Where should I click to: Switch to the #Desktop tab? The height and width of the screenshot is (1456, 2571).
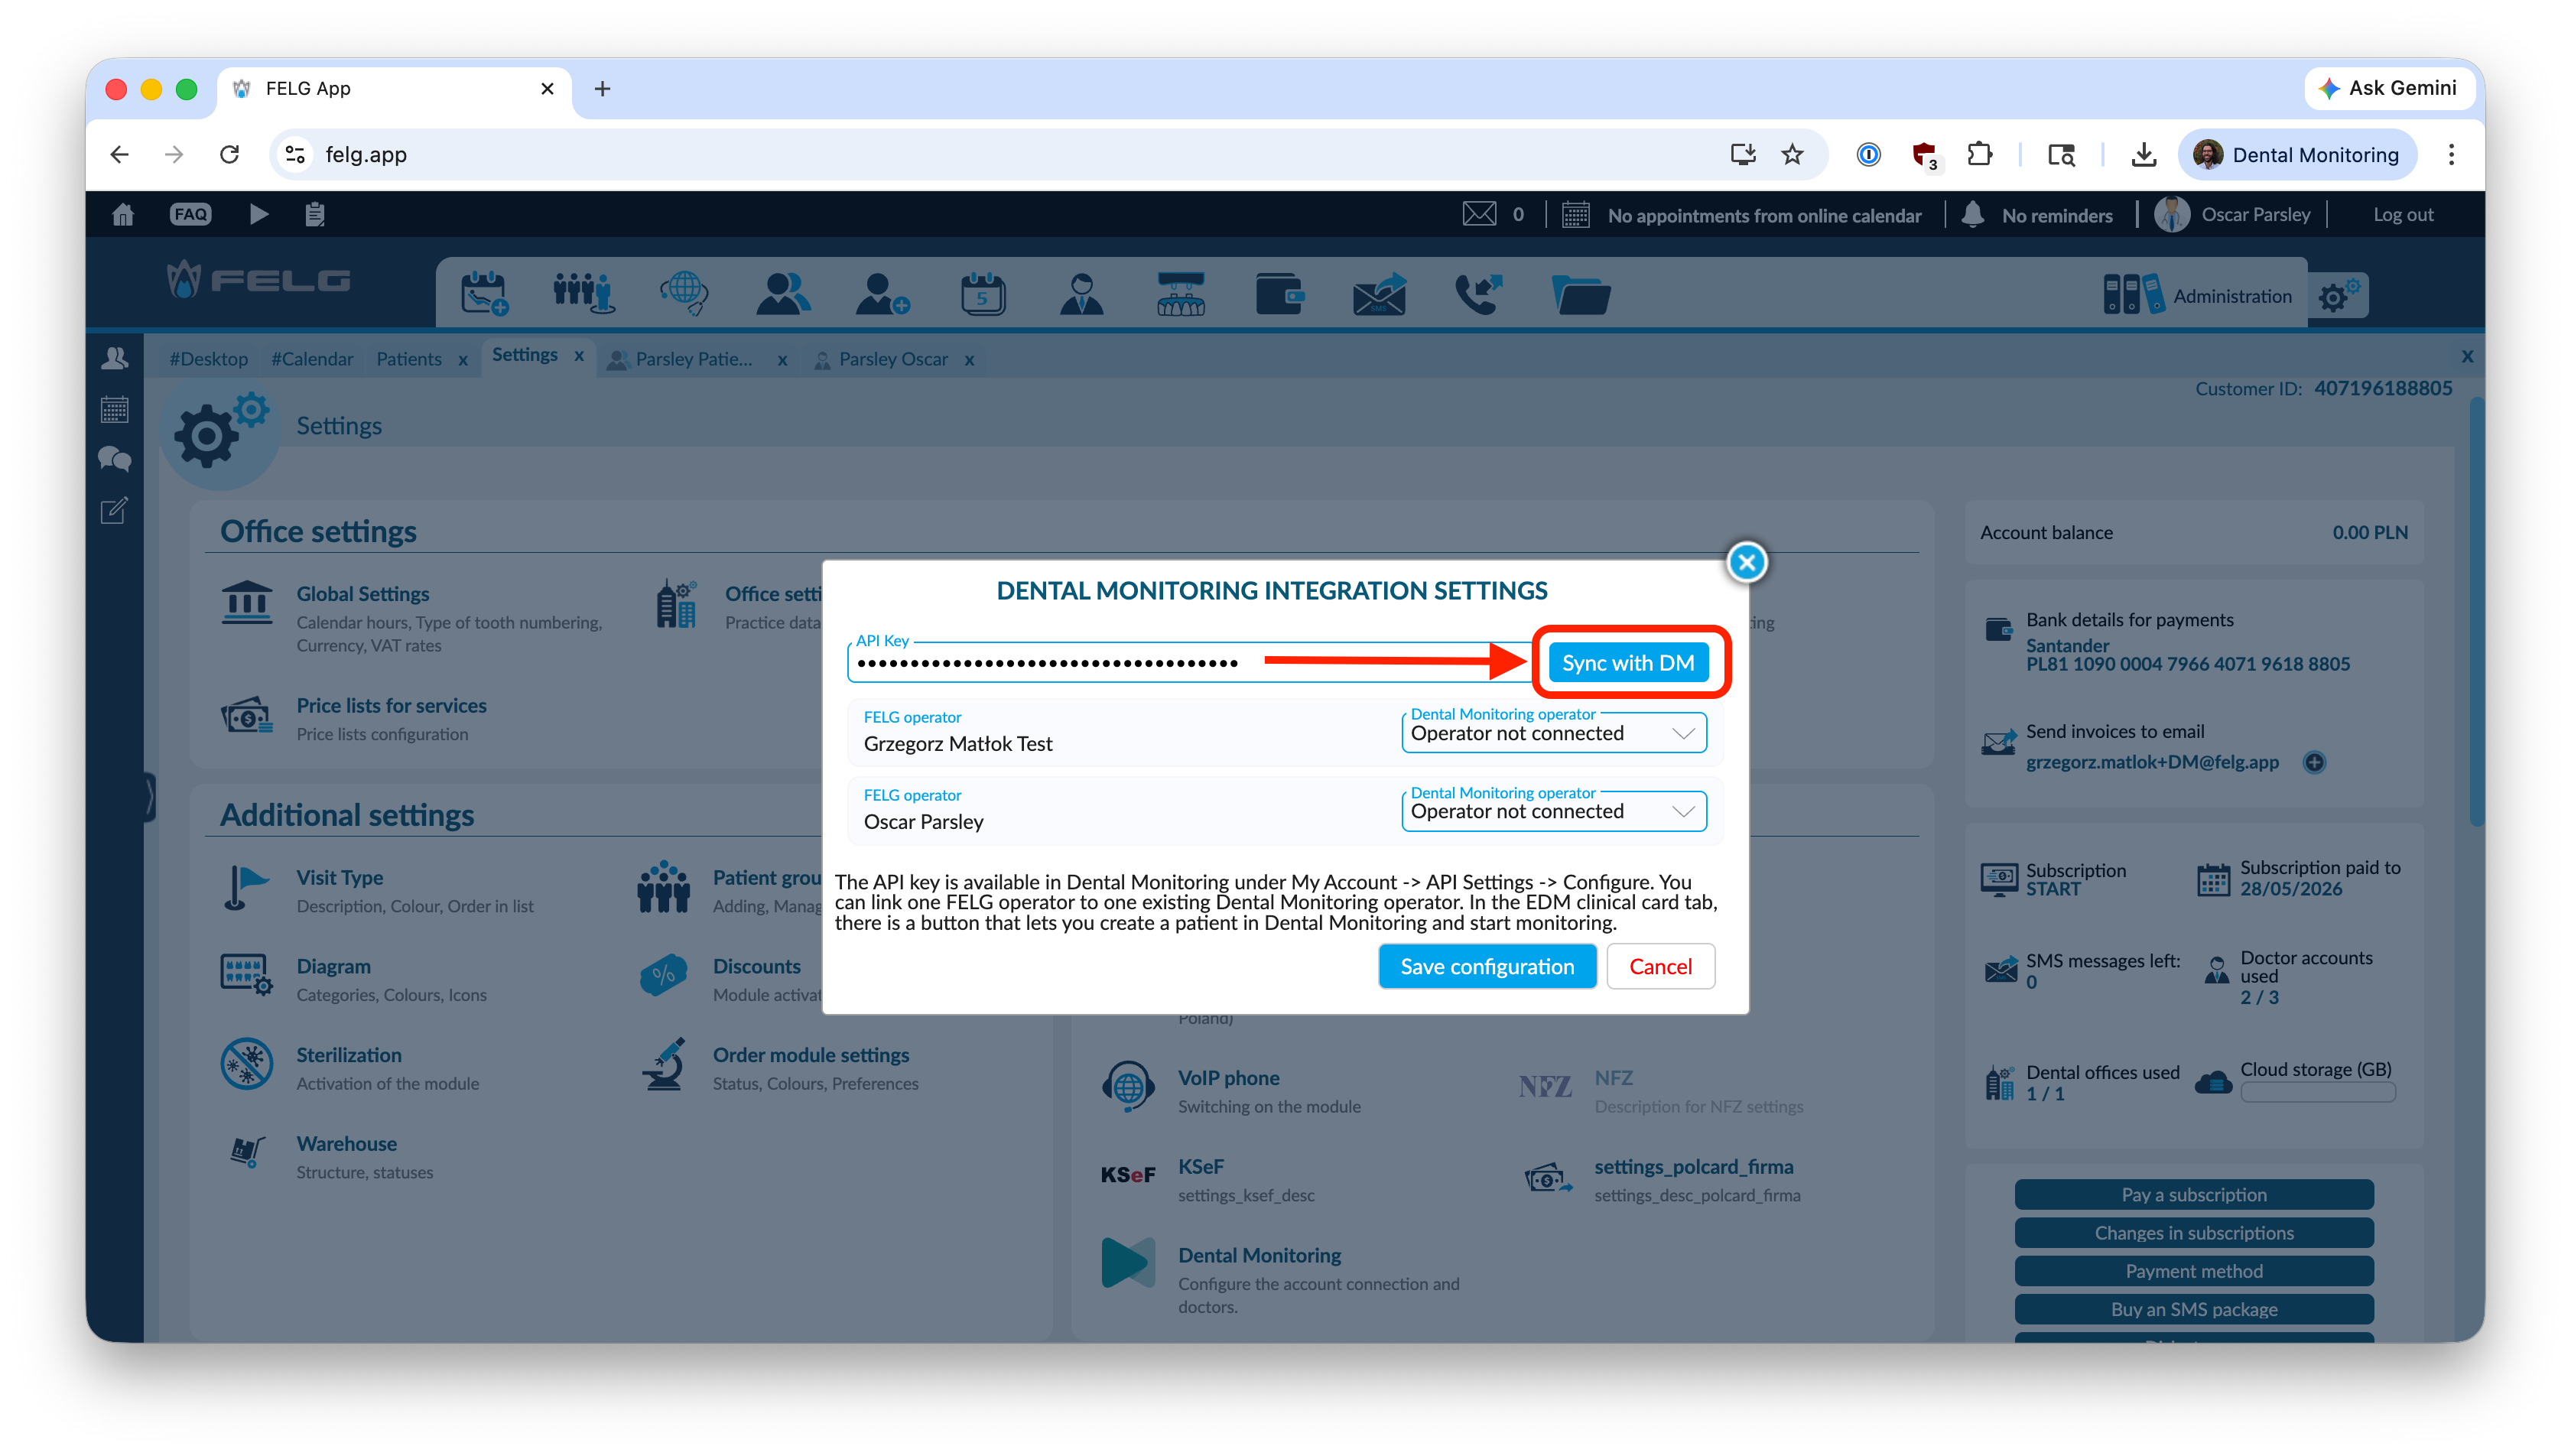point(208,359)
